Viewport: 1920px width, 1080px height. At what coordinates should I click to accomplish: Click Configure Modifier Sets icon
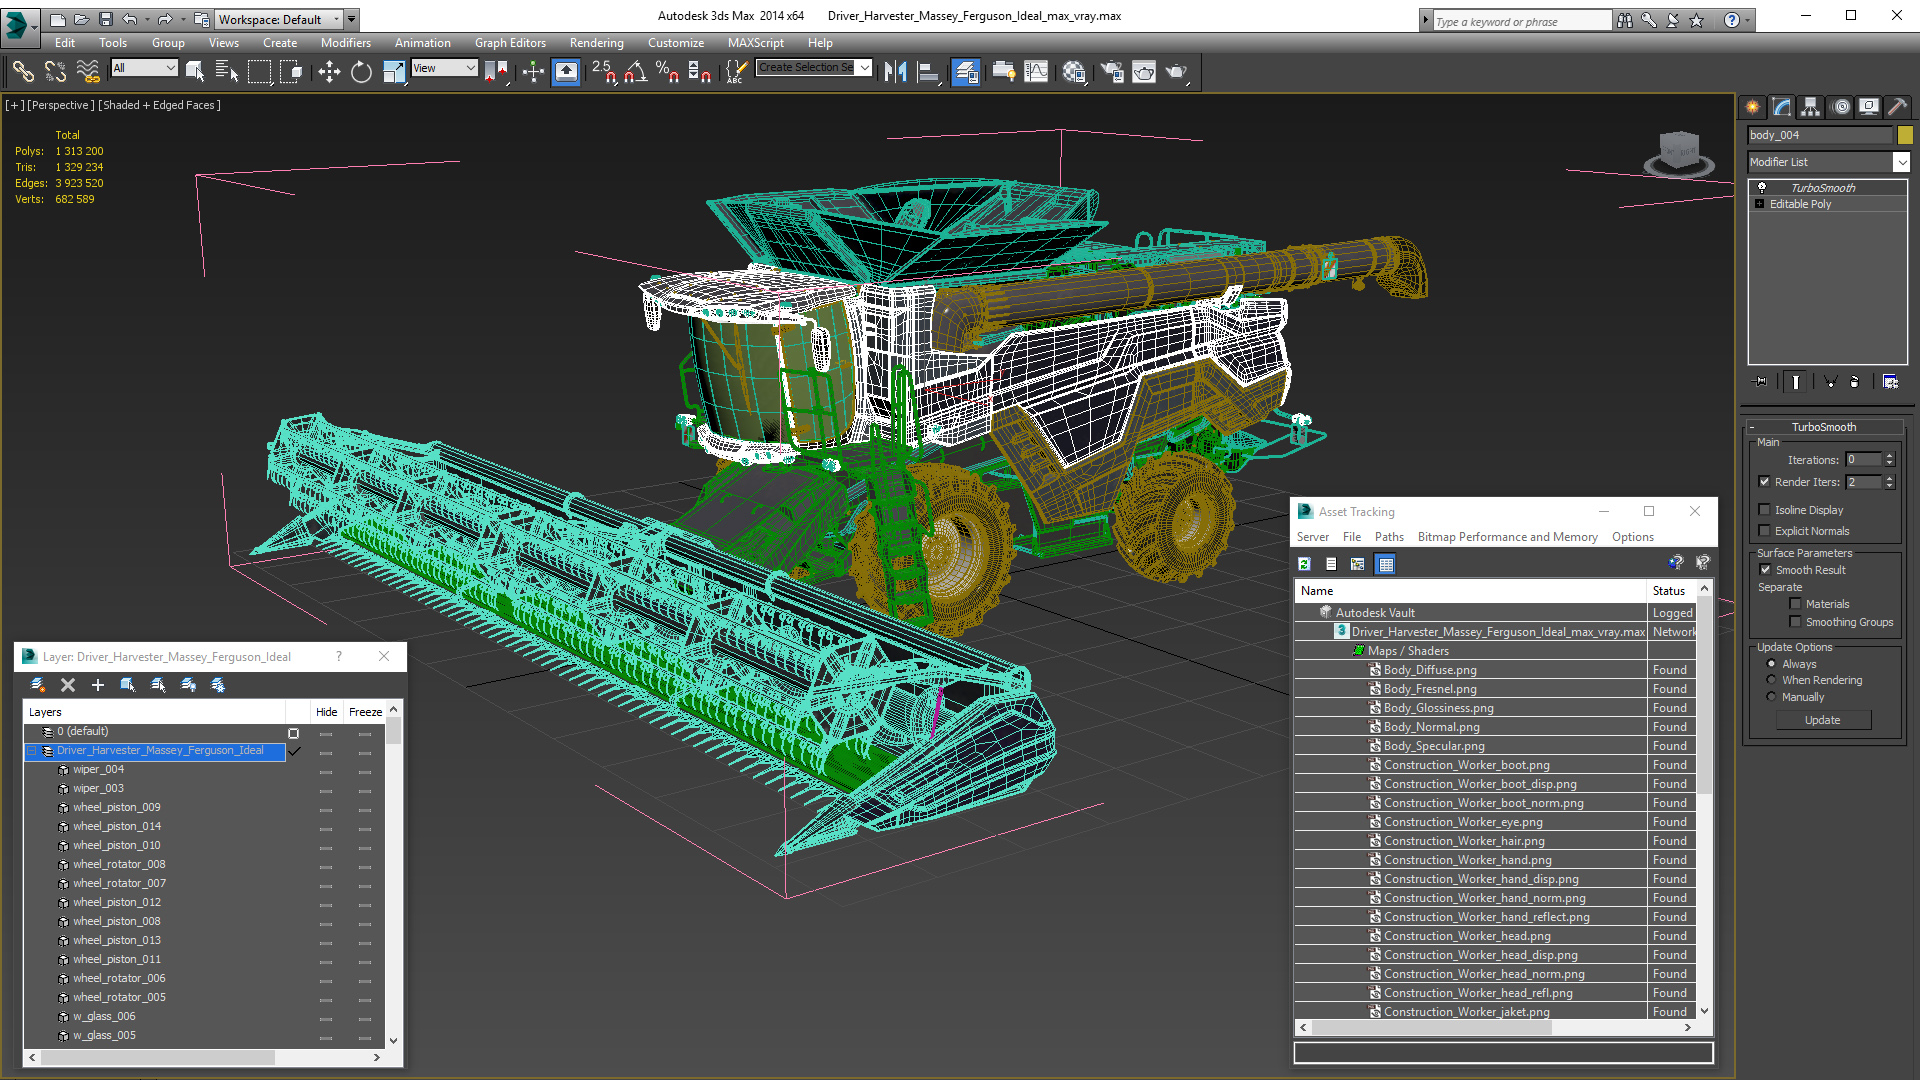[x=1890, y=381]
